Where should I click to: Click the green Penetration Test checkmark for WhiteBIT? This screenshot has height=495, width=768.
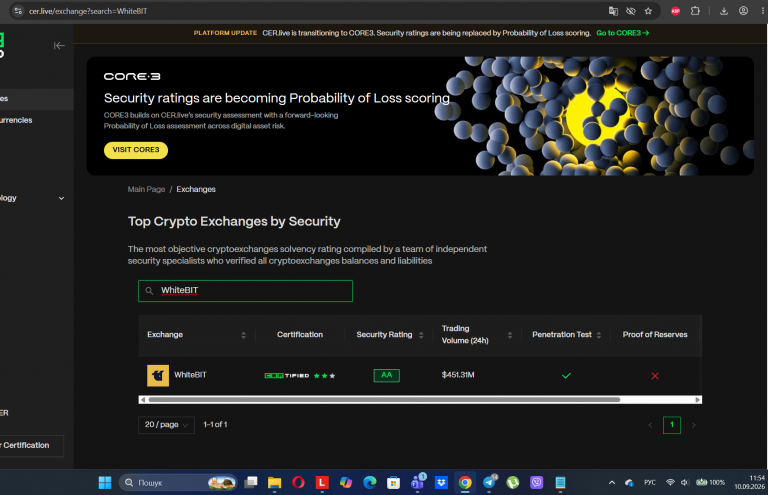click(x=566, y=376)
